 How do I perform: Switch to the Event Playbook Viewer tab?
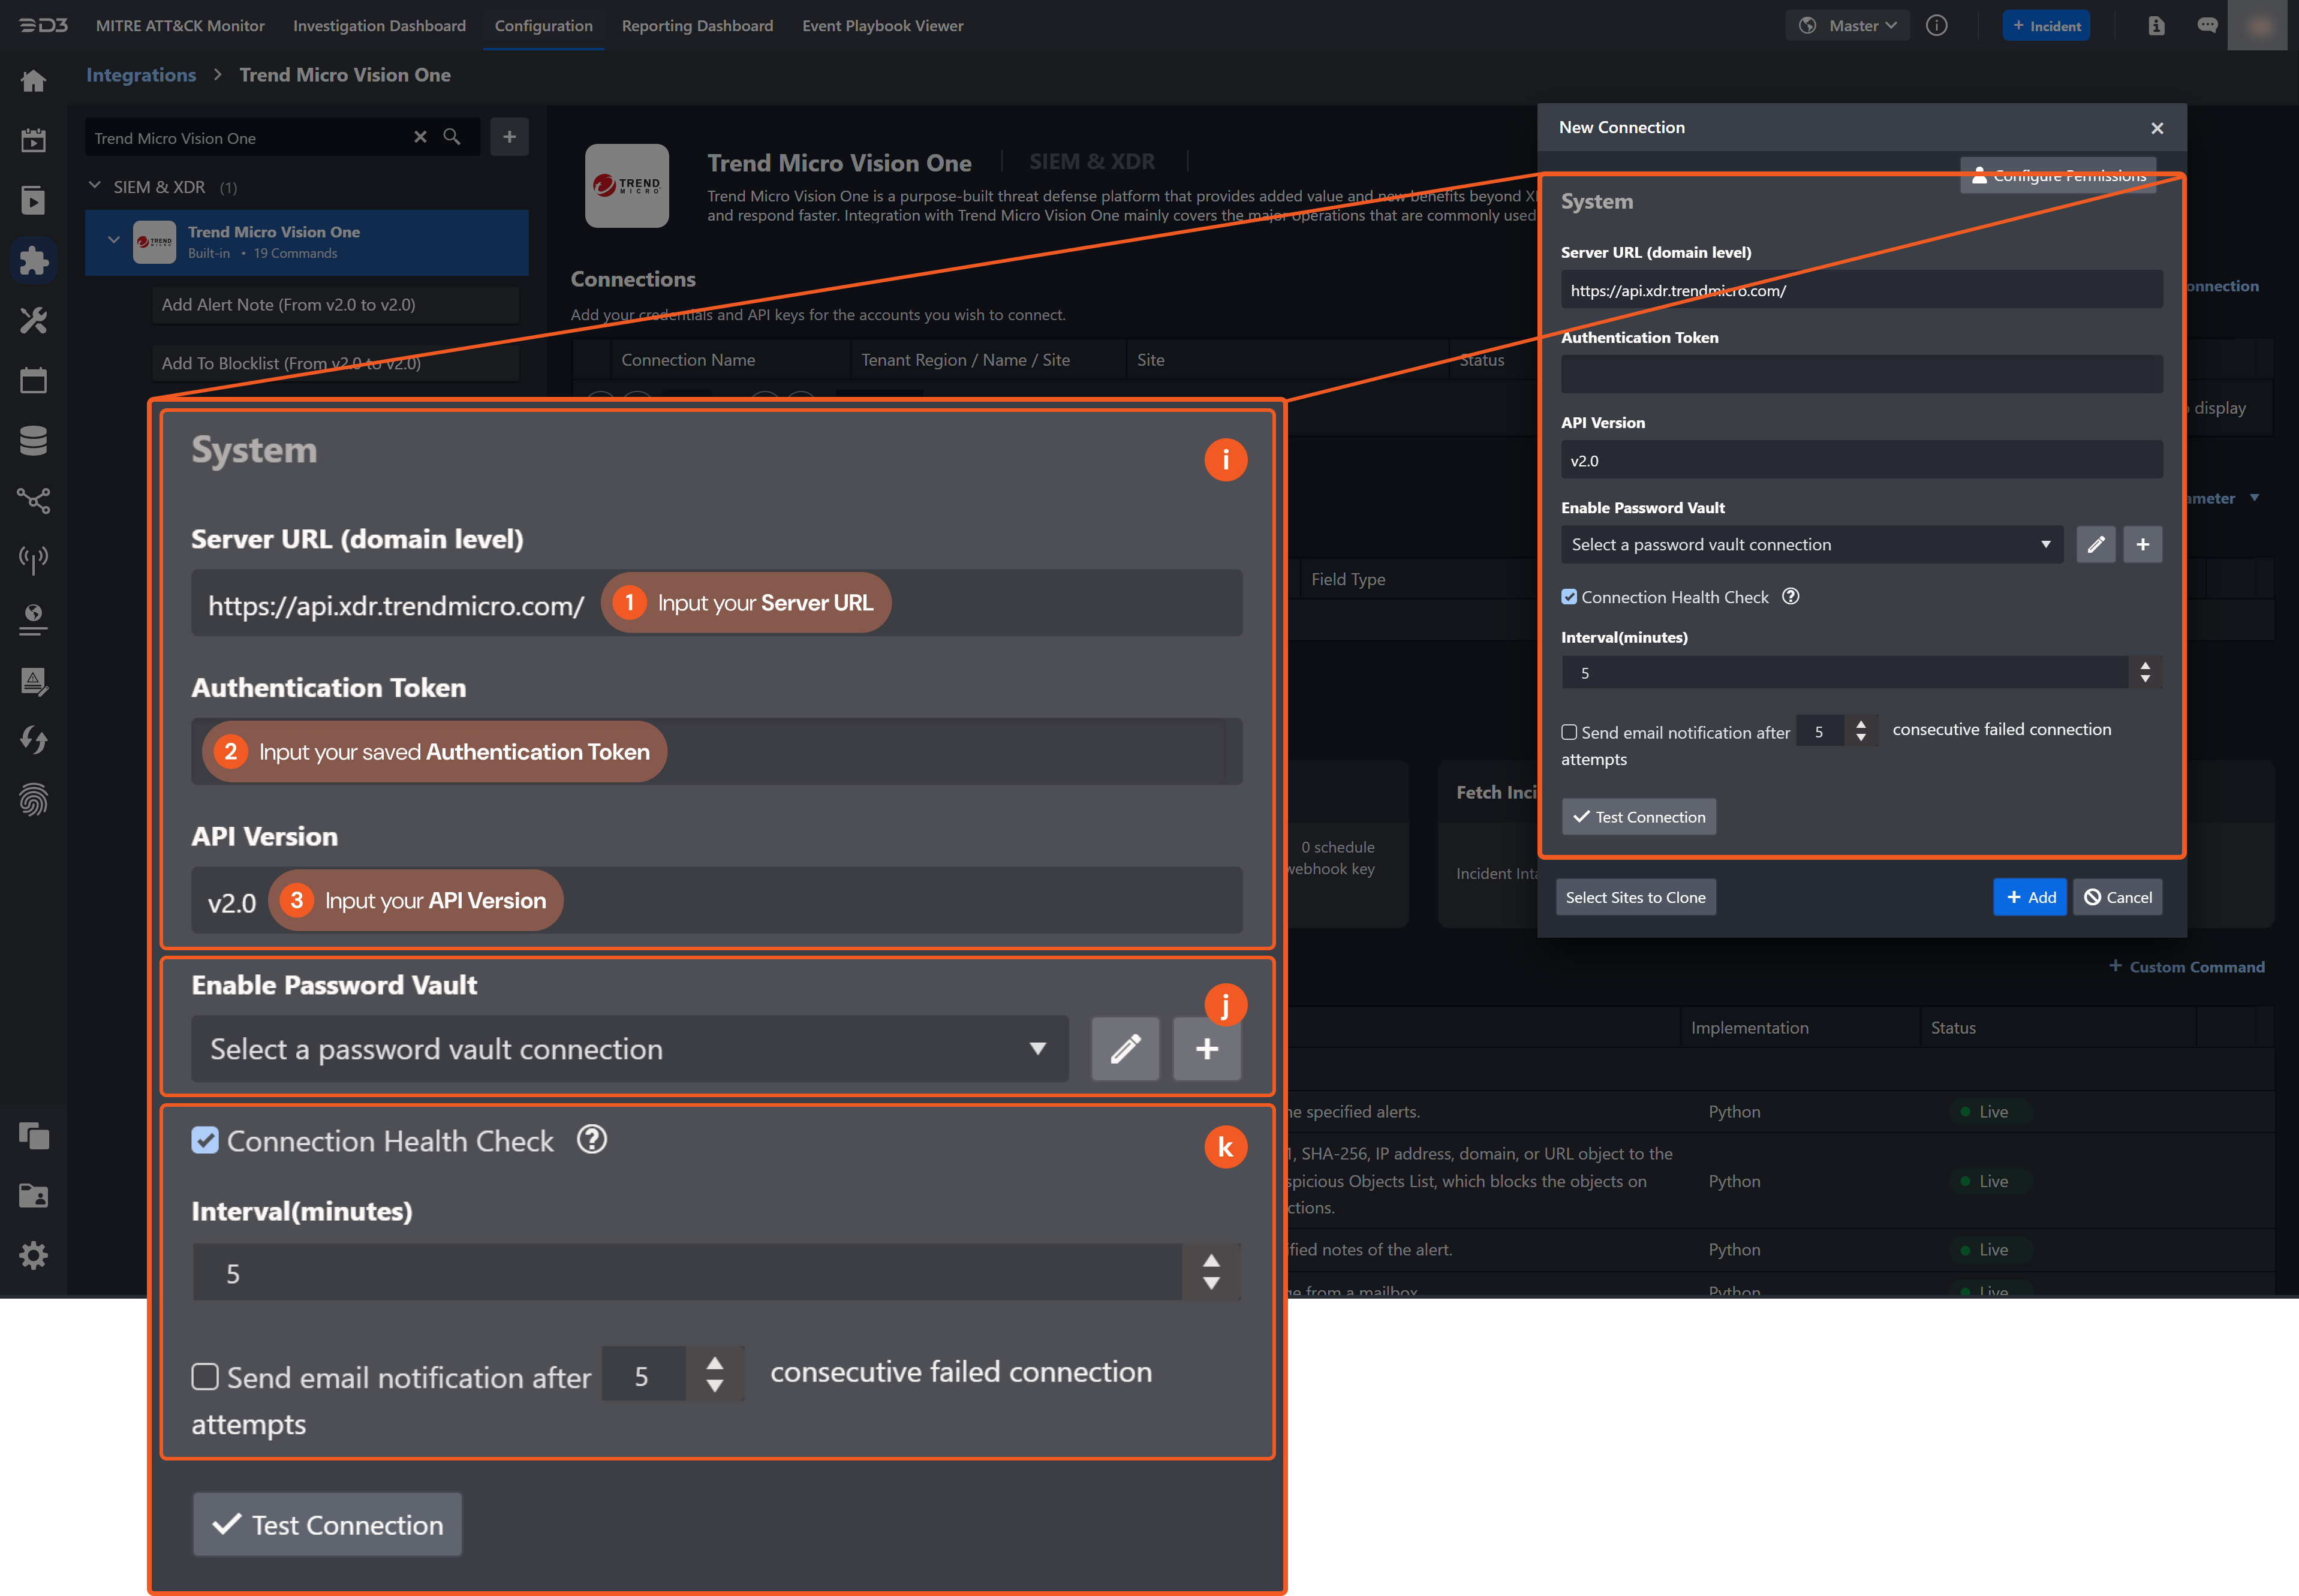882,26
